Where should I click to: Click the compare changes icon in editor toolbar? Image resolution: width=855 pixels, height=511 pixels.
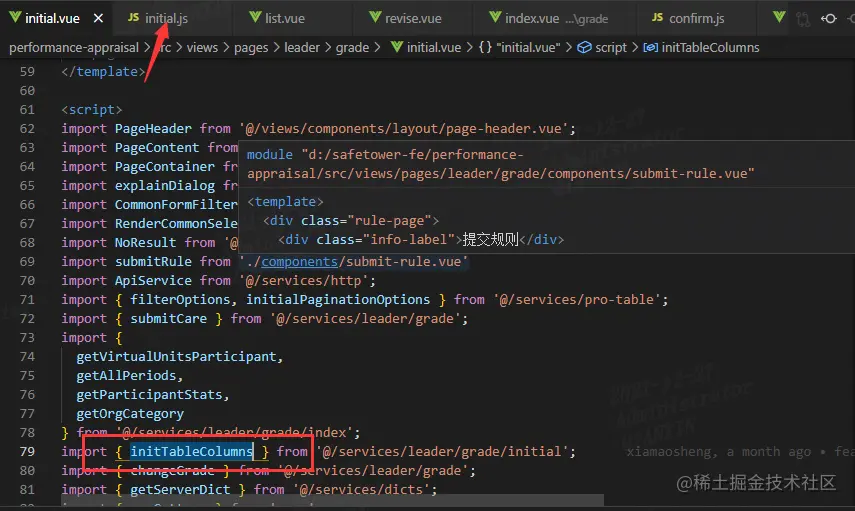(x=803, y=19)
